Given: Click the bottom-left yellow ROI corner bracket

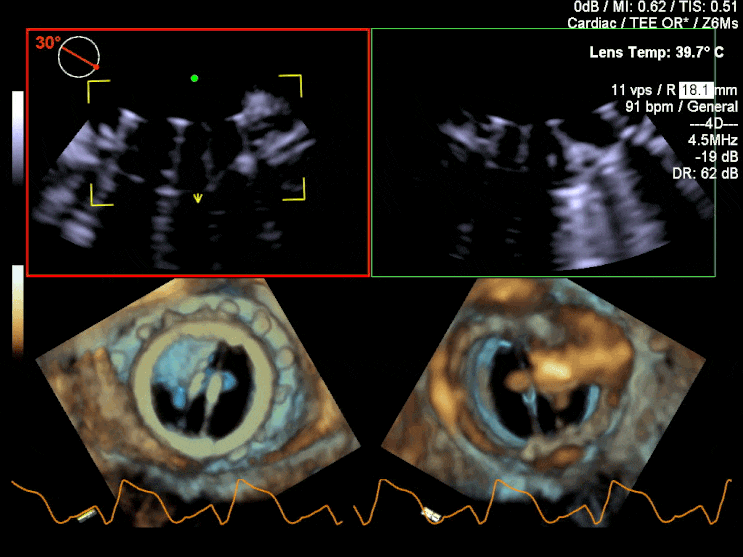Looking at the screenshot, I should (102, 195).
